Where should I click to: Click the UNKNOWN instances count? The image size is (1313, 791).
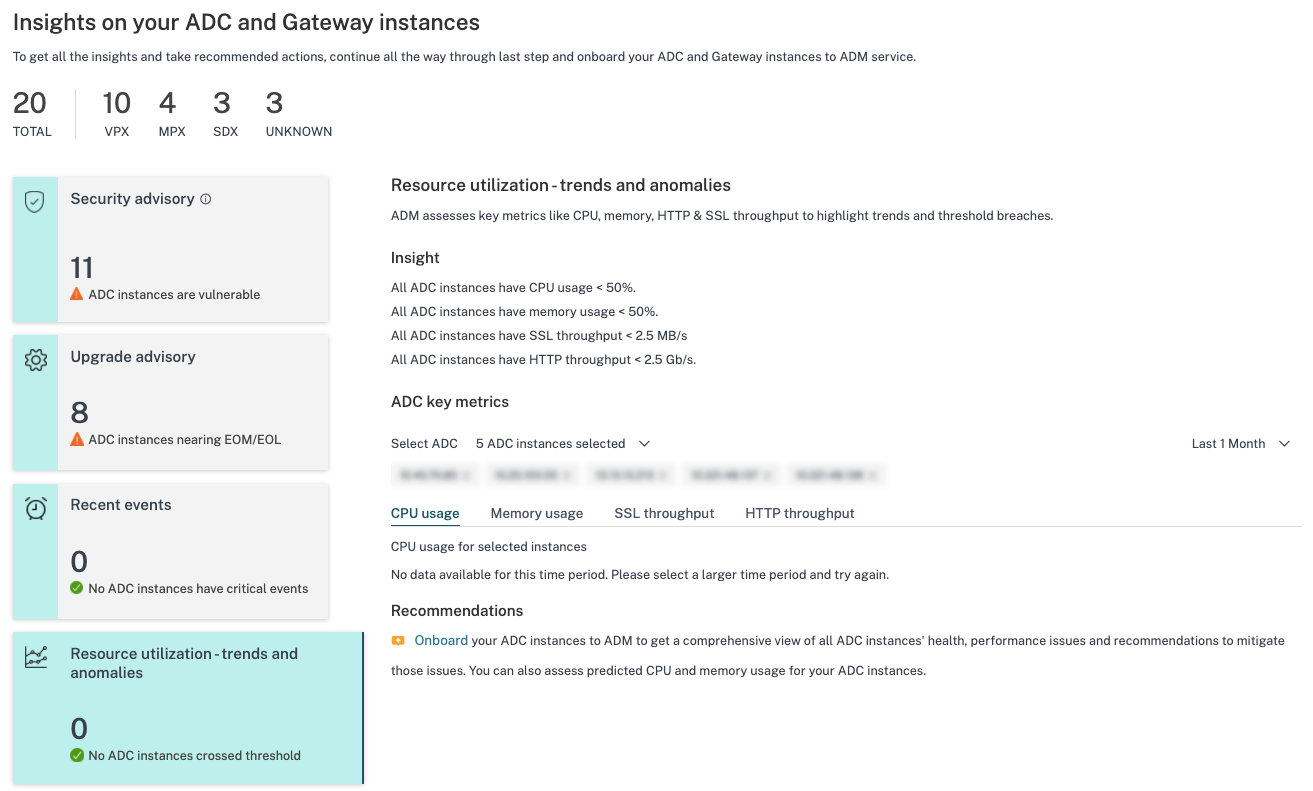(274, 103)
